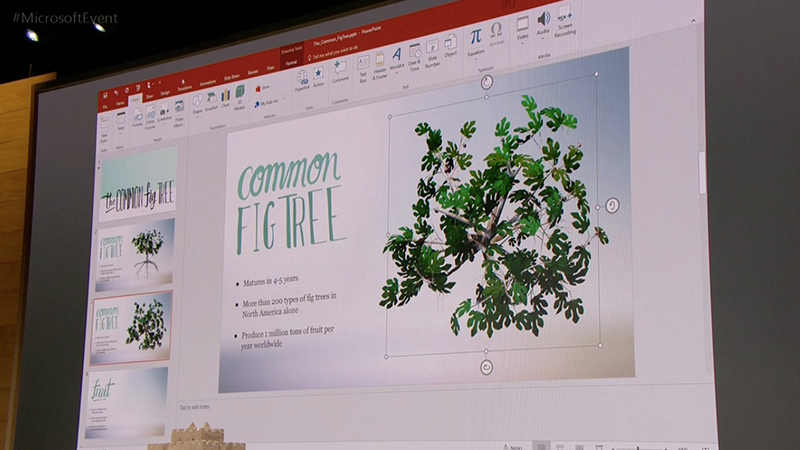
Task: Open the View tab
Action: pyautogui.click(x=270, y=68)
